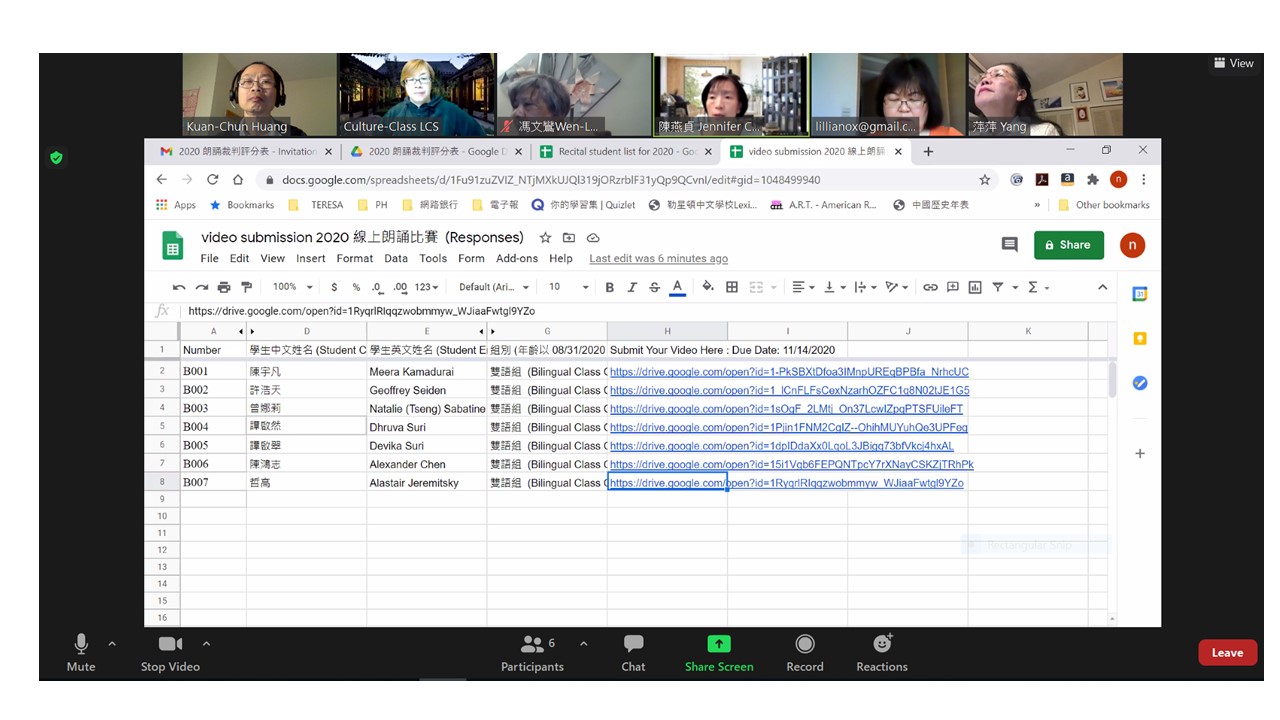
Task: Star the video submission spreadsheet
Action: point(545,238)
